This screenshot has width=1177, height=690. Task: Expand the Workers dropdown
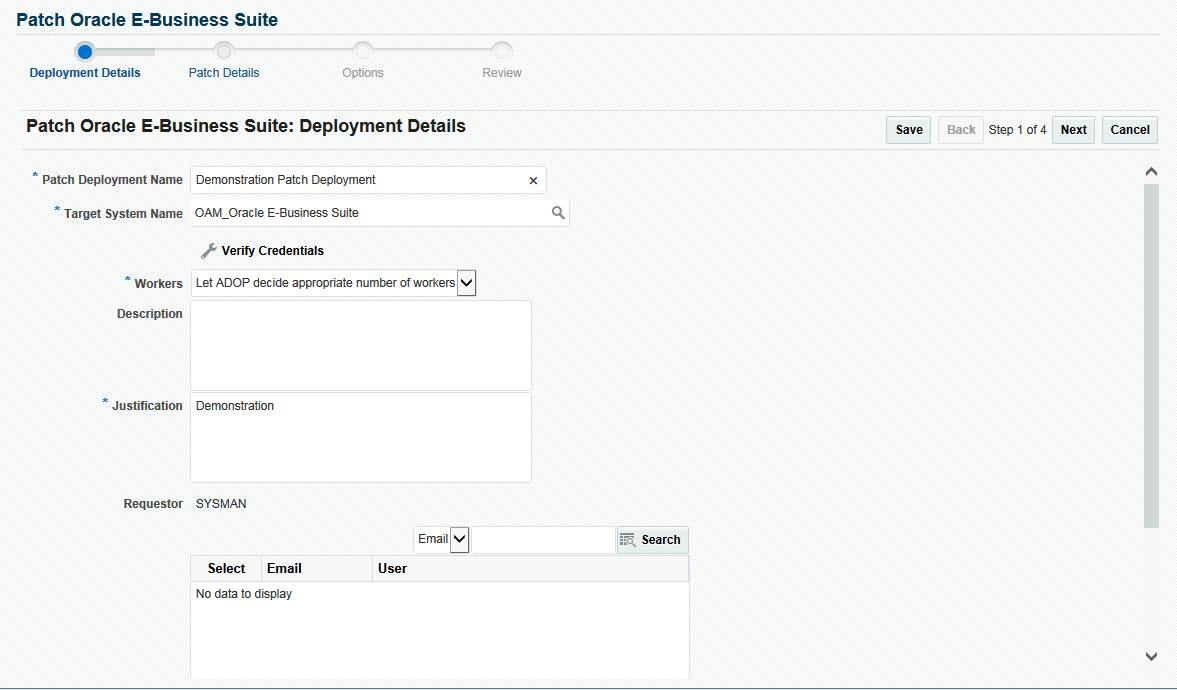[x=466, y=283]
